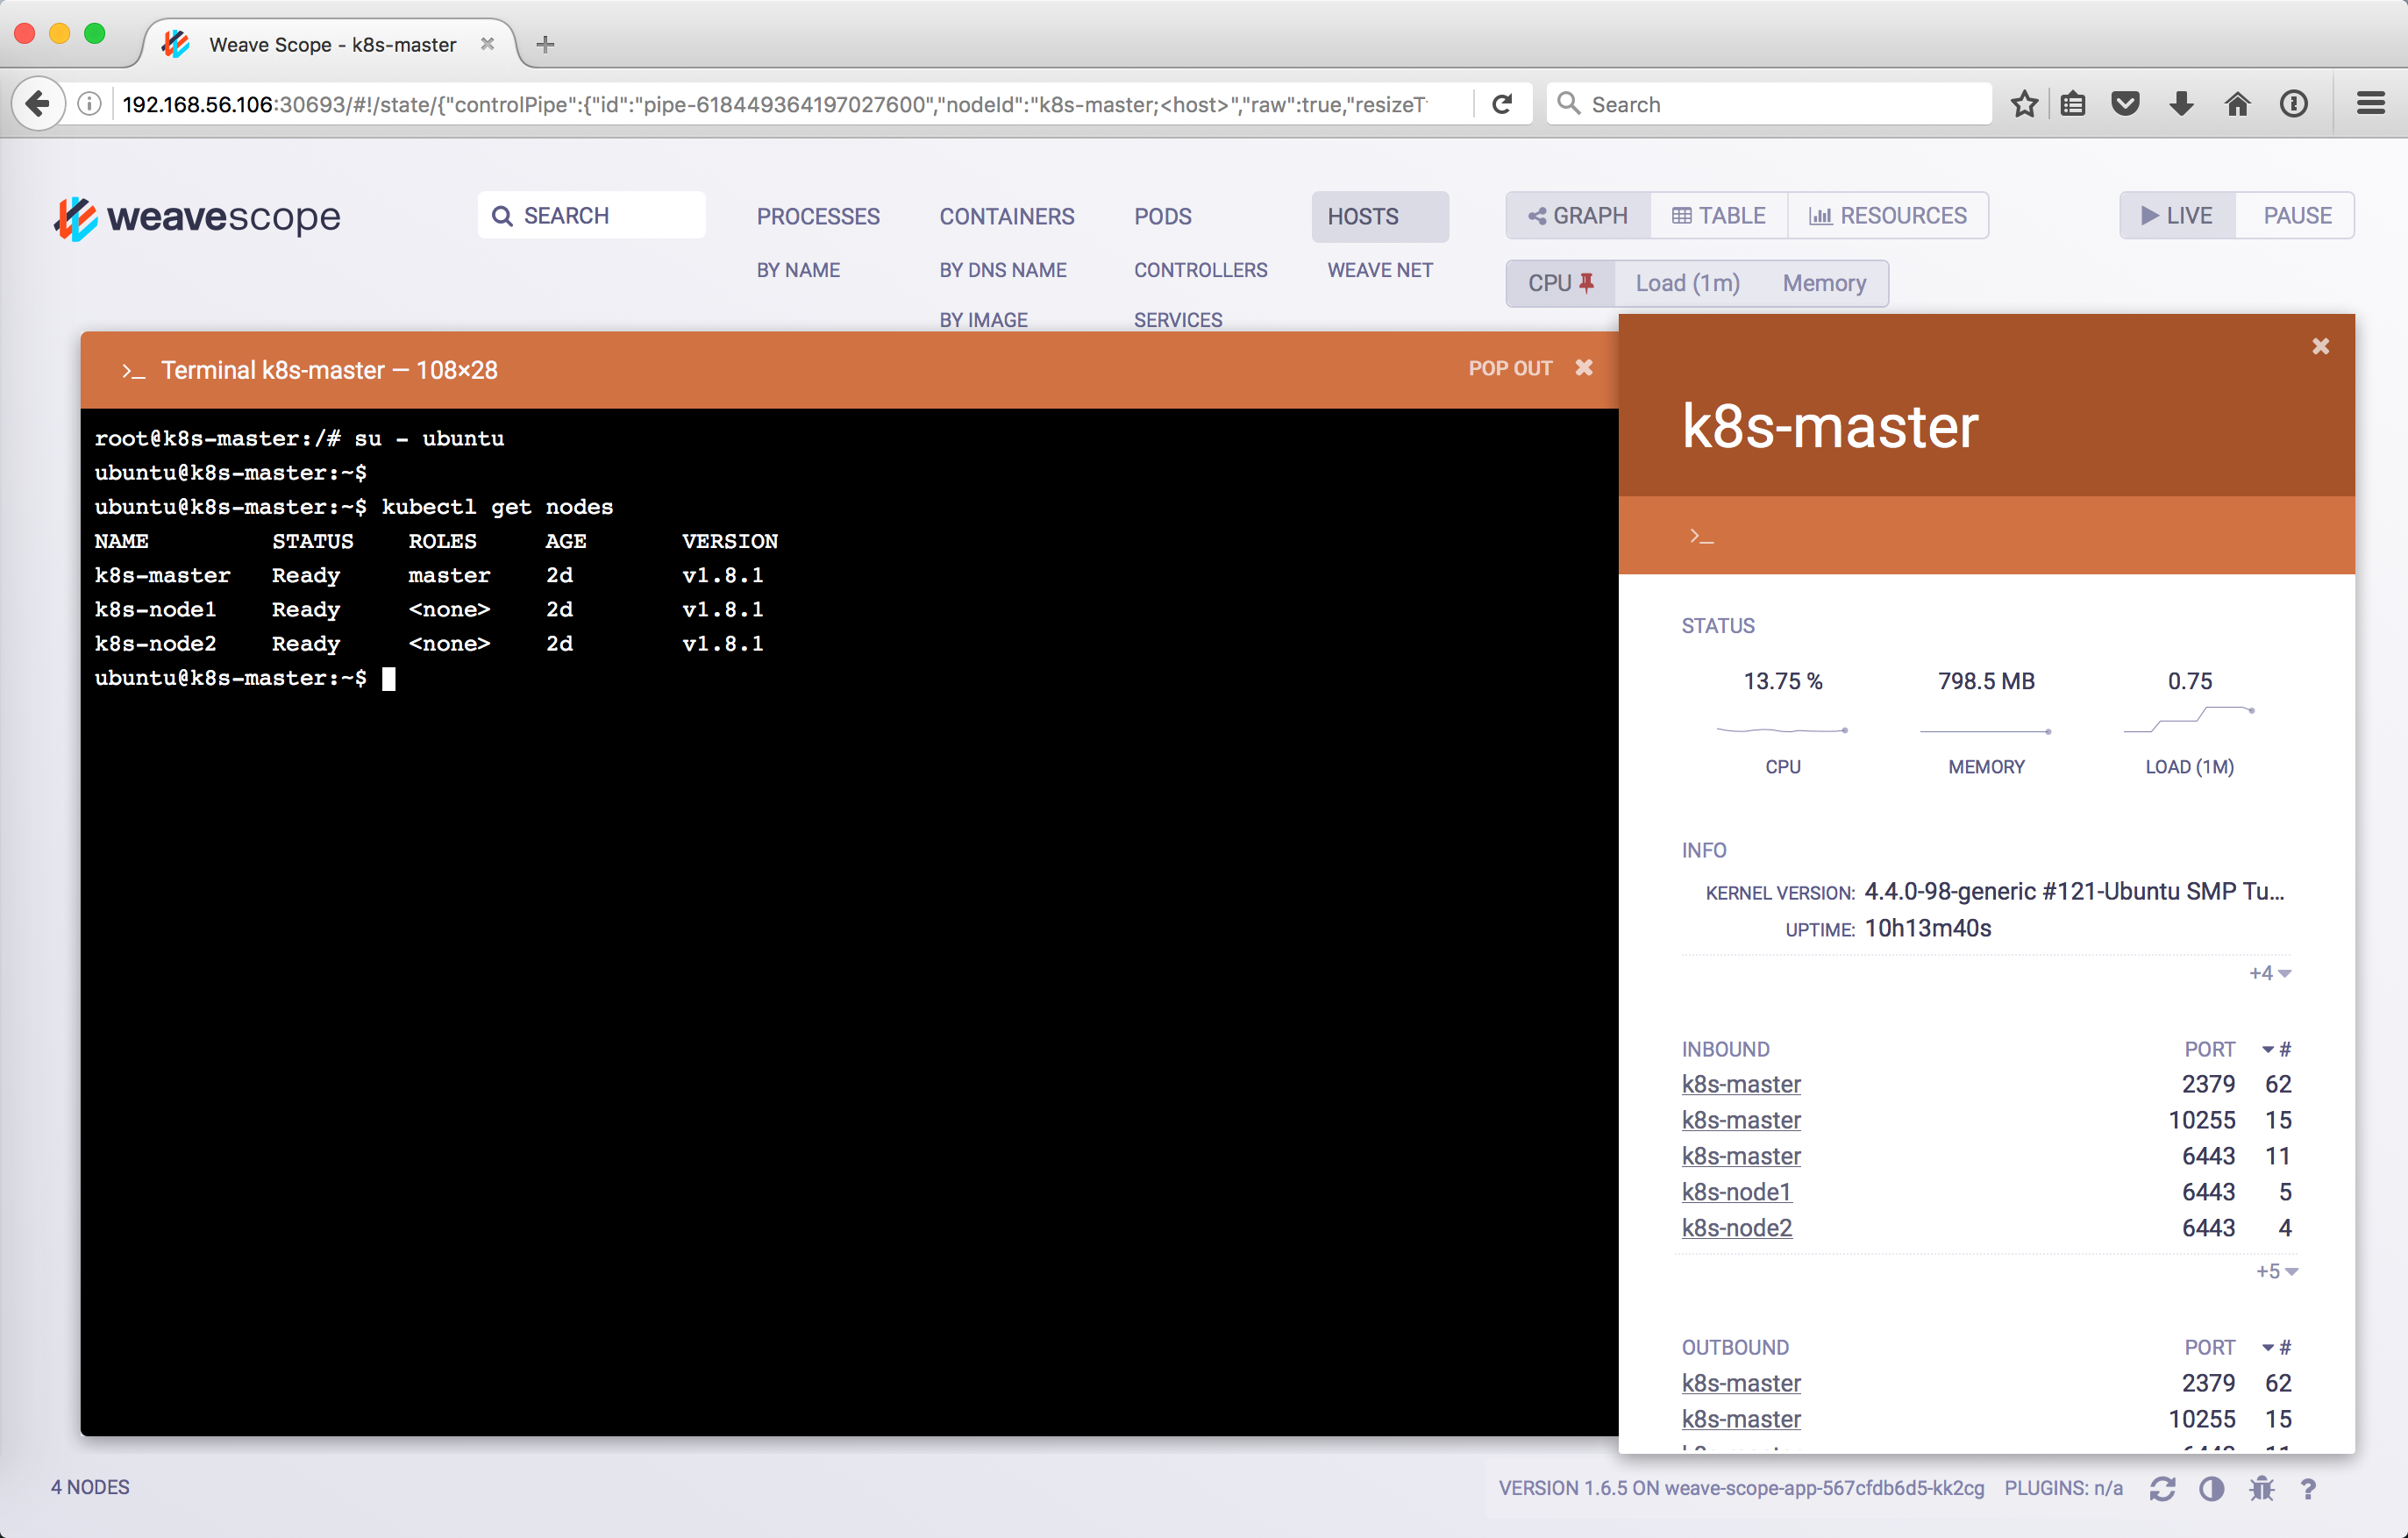
Task: Switch to the Containers view
Action: (x=1006, y=216)
